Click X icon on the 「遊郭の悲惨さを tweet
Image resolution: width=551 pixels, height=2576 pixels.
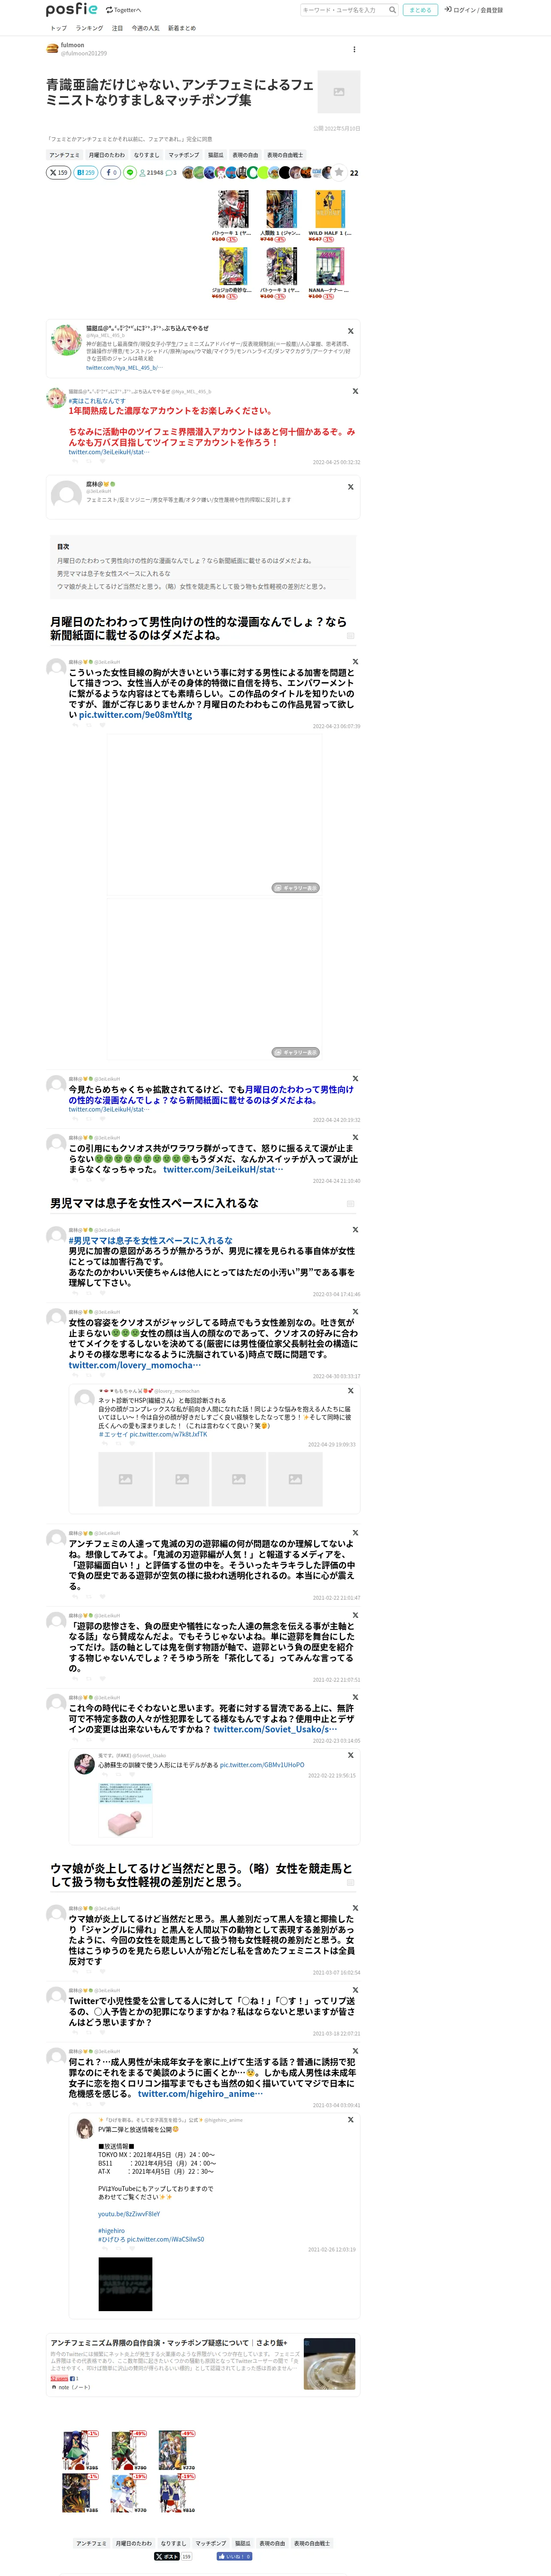tap(355, 1615)
